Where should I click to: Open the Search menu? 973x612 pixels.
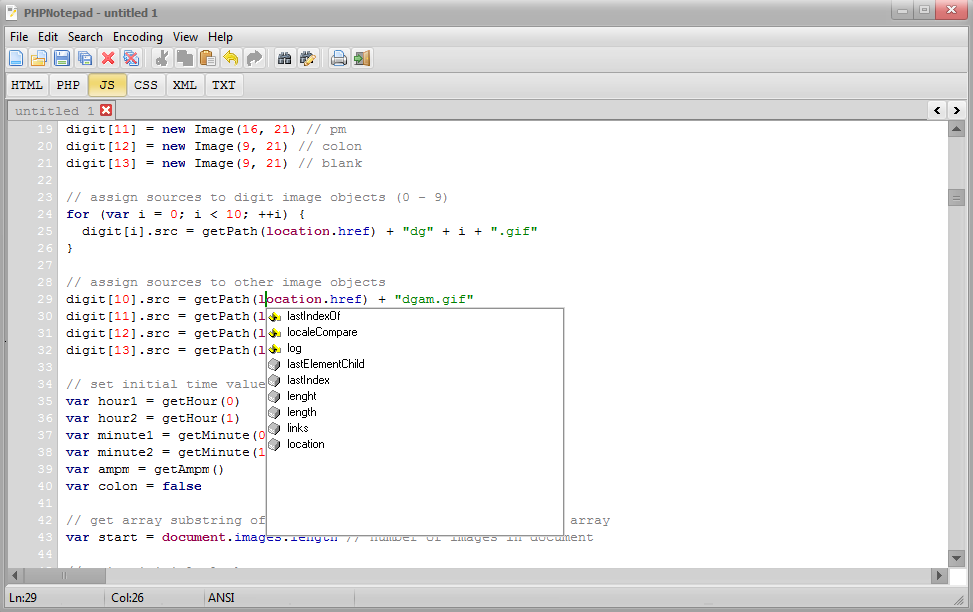click(85, 37)
